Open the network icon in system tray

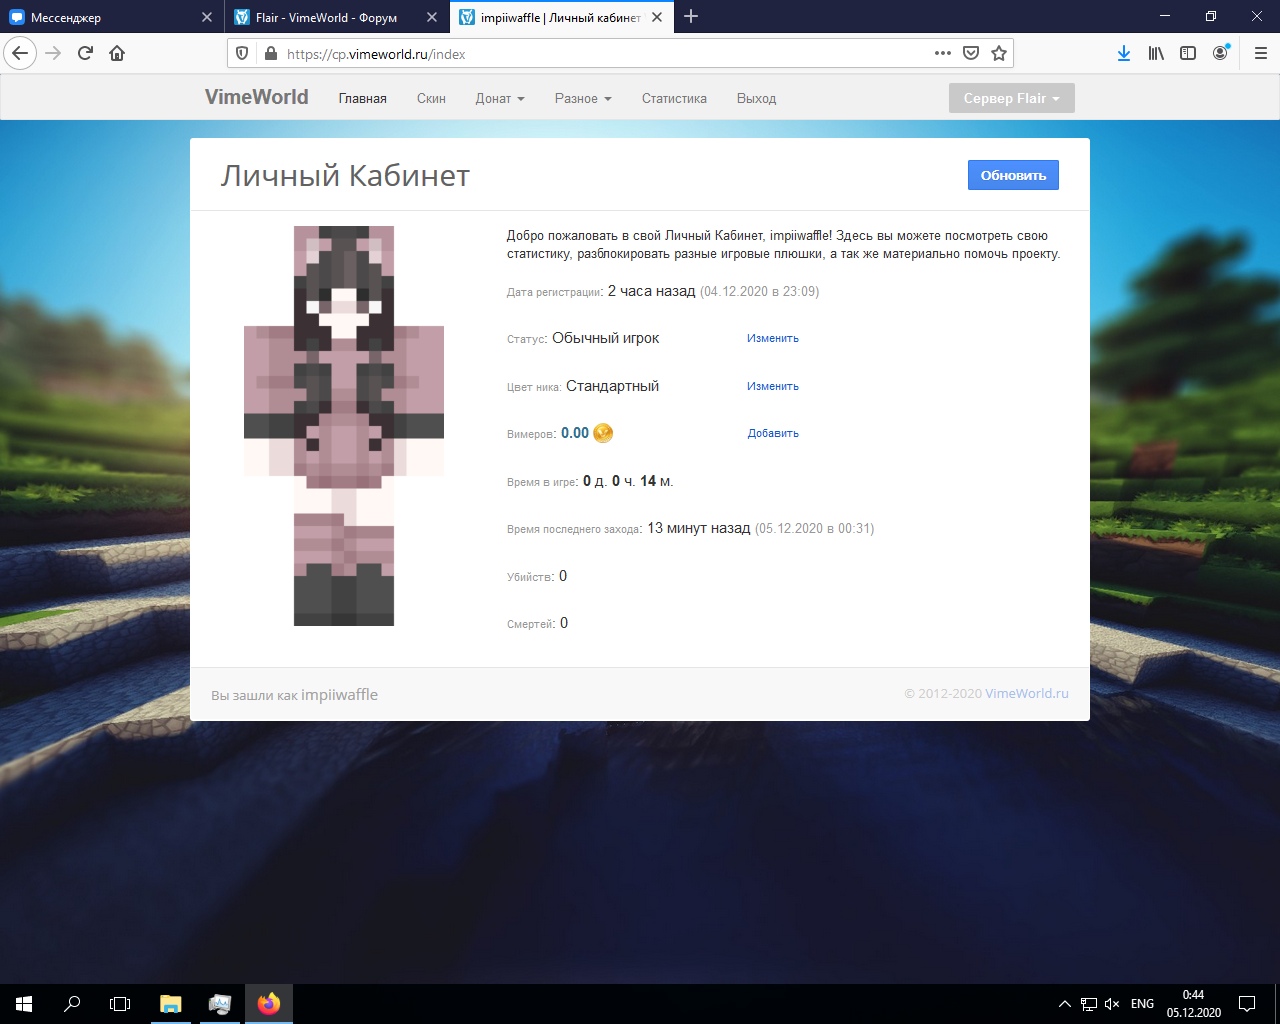1089,1004
